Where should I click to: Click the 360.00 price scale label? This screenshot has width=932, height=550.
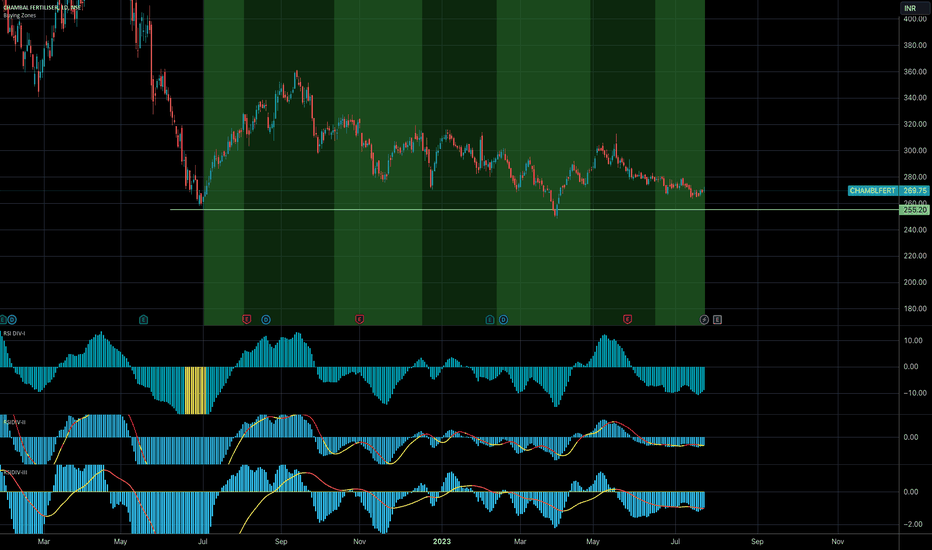coord(915,71)
